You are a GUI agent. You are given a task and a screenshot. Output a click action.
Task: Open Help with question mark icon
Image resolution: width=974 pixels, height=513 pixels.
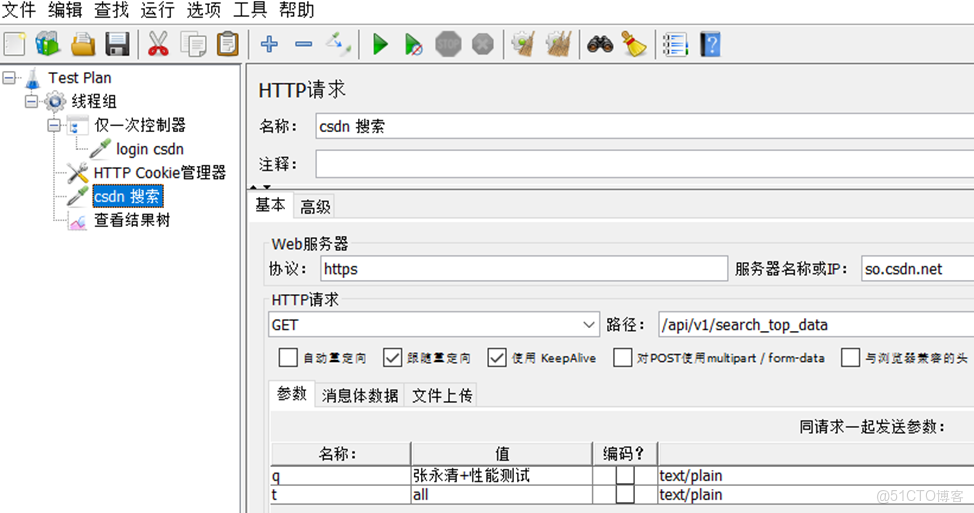(x=710, y=44)
